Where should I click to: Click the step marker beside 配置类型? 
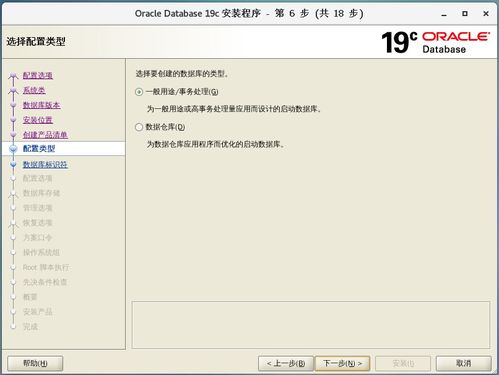pos(13,149)
